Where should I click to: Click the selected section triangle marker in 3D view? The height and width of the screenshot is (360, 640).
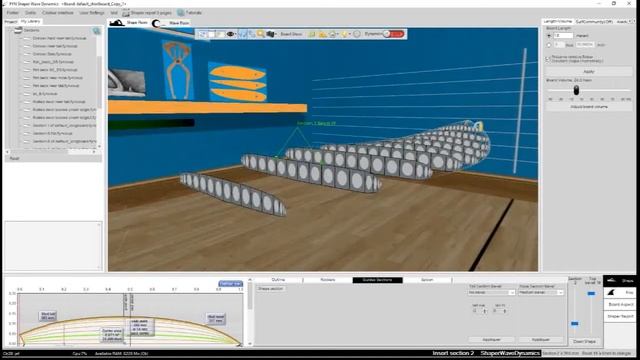click(x=297, y=142)
